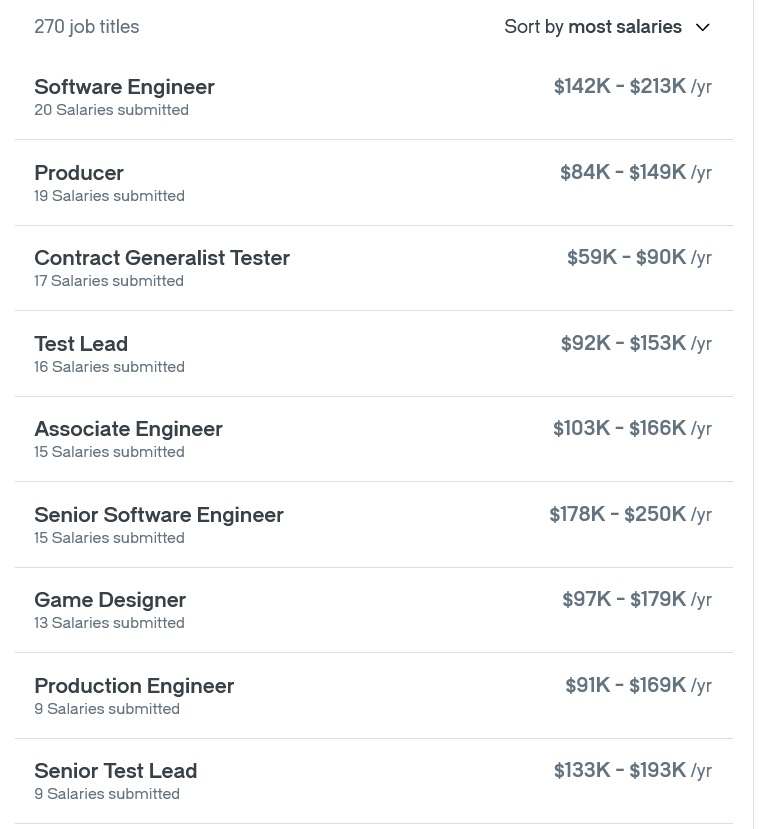Click "16 Salaries submitted" under Test Lead
767x829 pixels.
109,367
